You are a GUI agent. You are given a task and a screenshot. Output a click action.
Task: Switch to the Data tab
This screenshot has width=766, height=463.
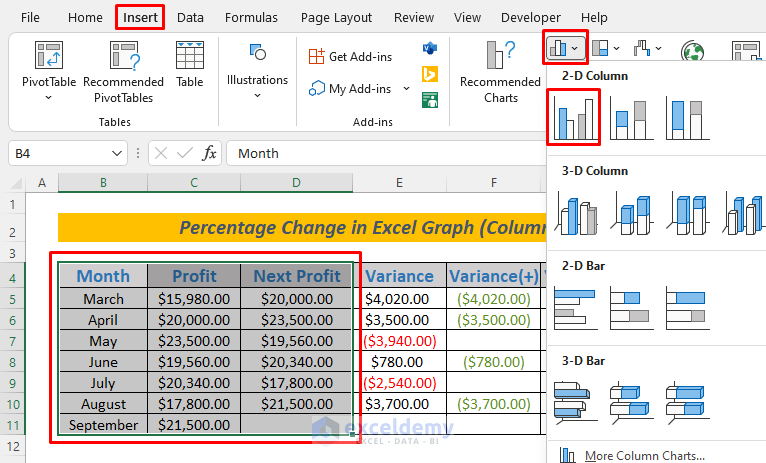pyautogui.click(x=190, y=18)
